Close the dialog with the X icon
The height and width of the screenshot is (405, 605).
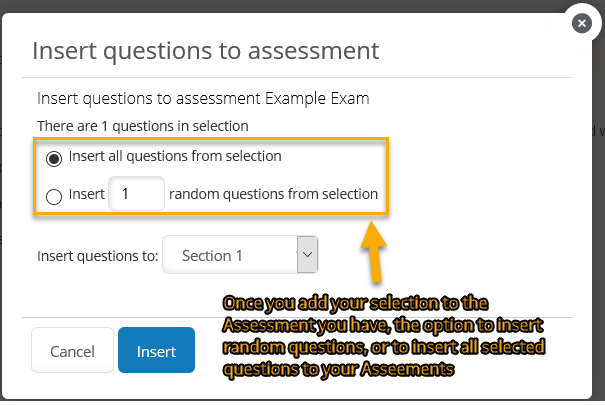[581, 24]
